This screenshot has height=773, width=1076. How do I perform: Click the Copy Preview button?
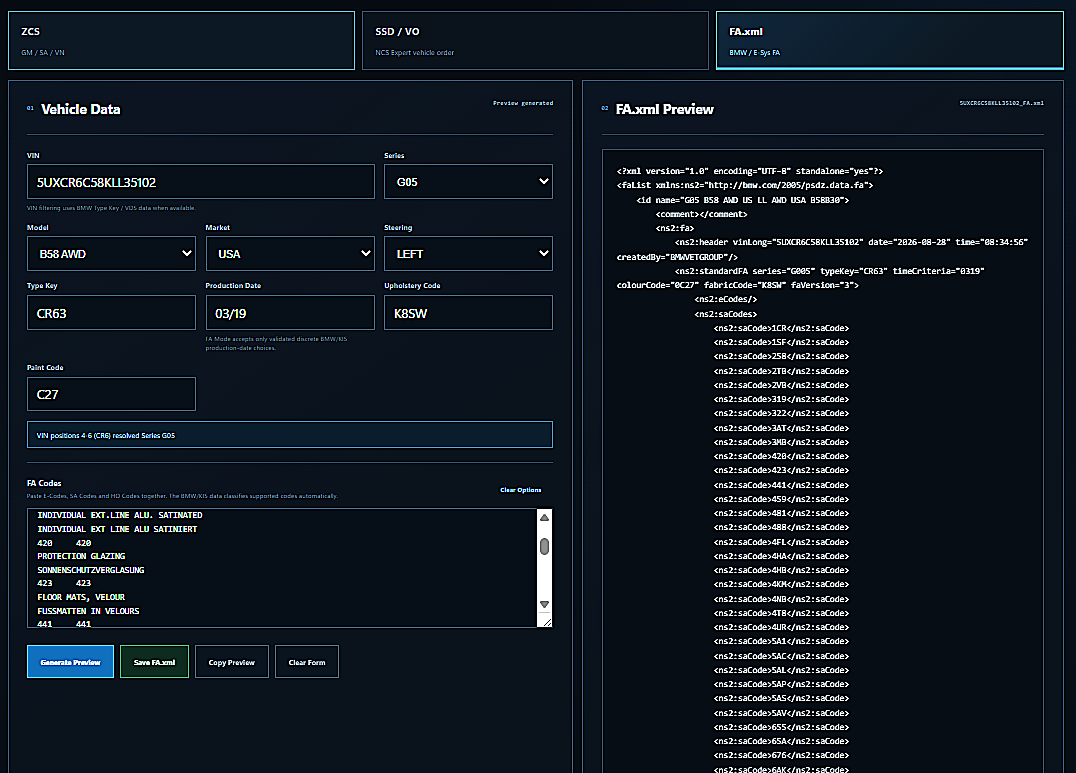(x=232, y=662)
